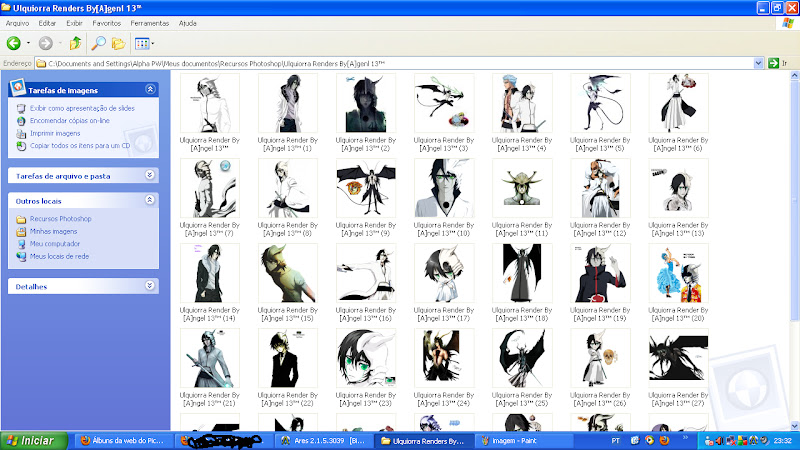This screenshot has width=800, height=450.
Task: Open Meus locais de rede link
Action: (x=59, y=257)
